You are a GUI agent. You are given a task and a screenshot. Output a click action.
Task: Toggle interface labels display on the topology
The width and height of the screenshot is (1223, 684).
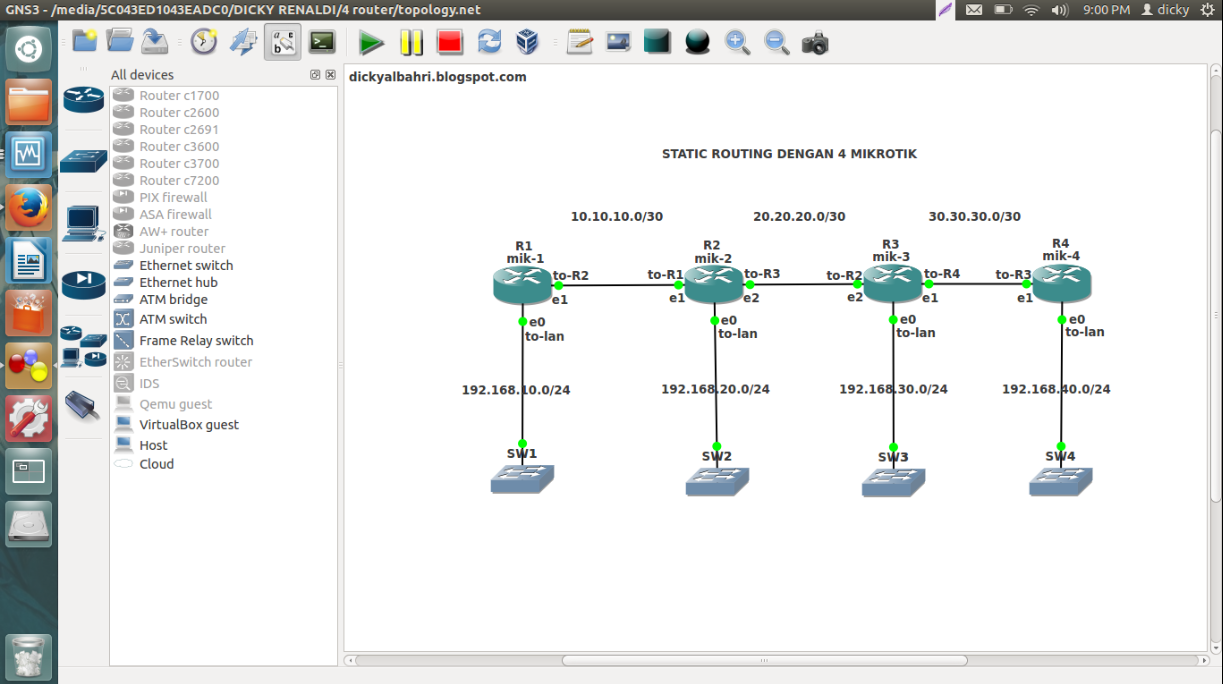(282, 42)
